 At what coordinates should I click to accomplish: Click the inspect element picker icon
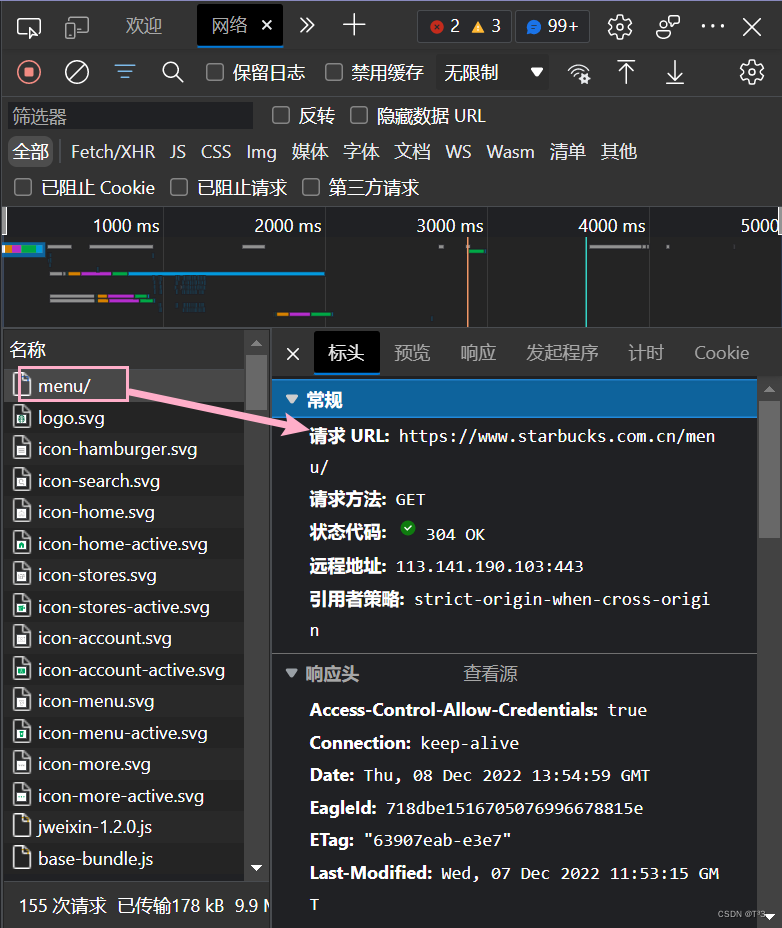click(x=28, y=27)
